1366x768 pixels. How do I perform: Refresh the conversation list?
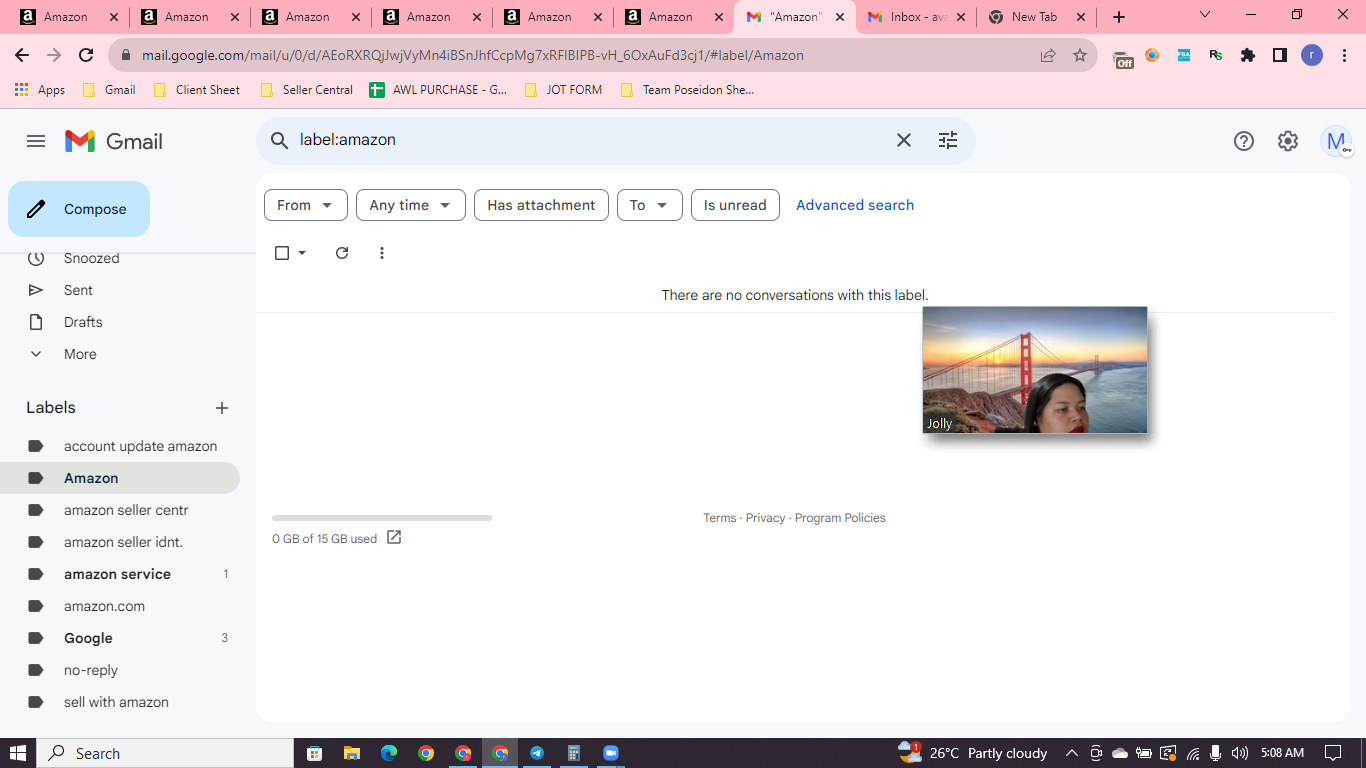[x=342, y=253]
